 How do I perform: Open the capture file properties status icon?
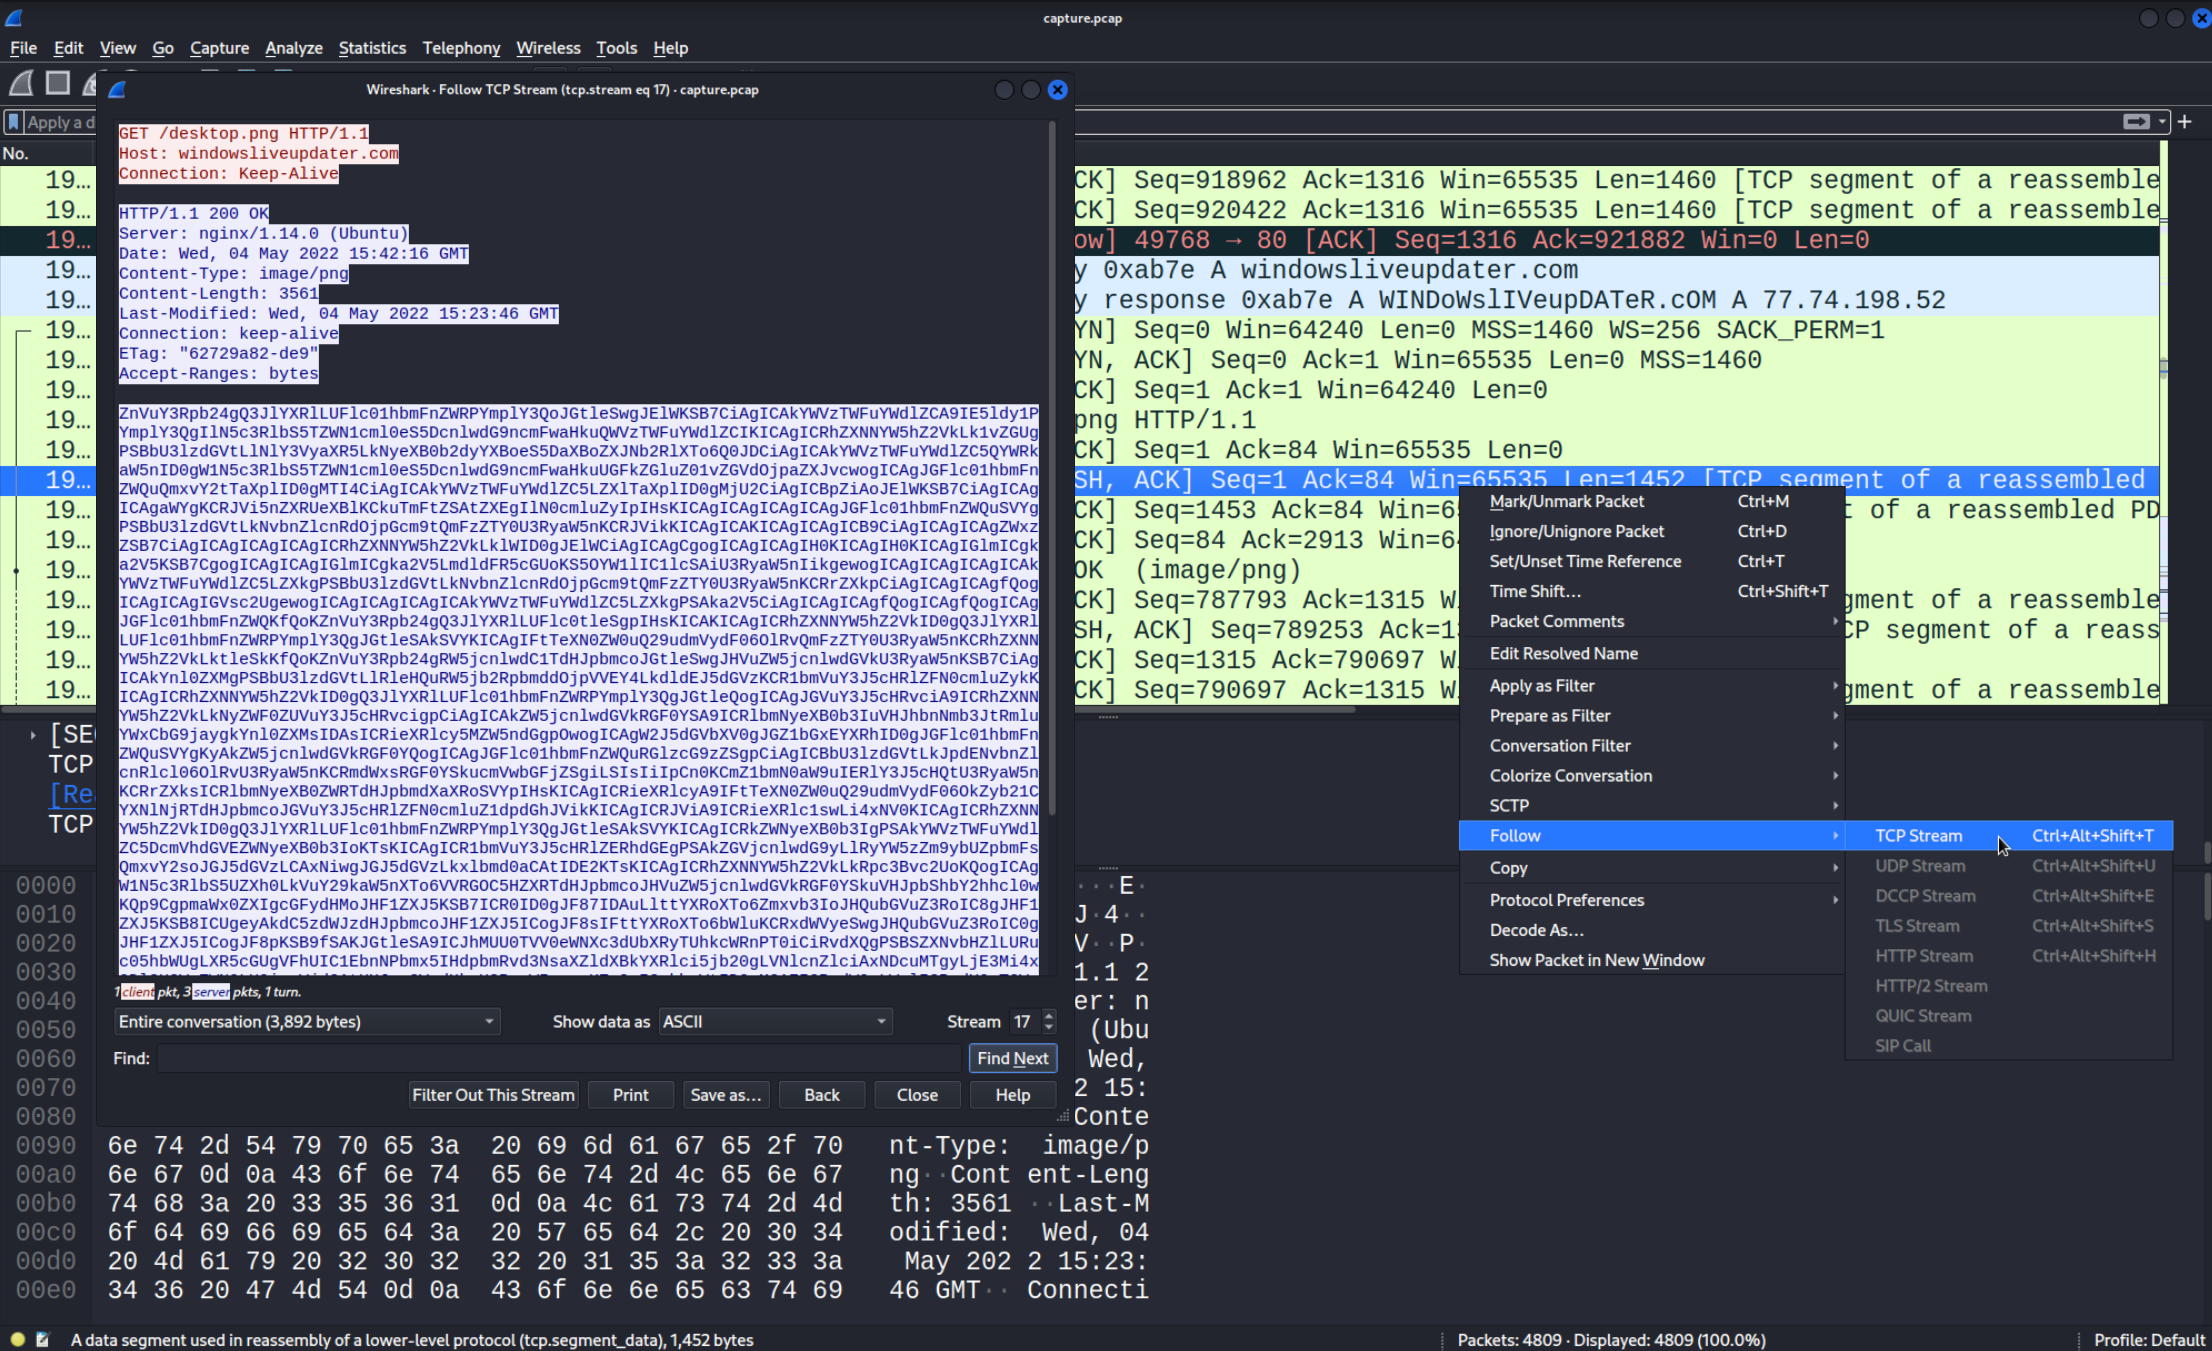42,1339
